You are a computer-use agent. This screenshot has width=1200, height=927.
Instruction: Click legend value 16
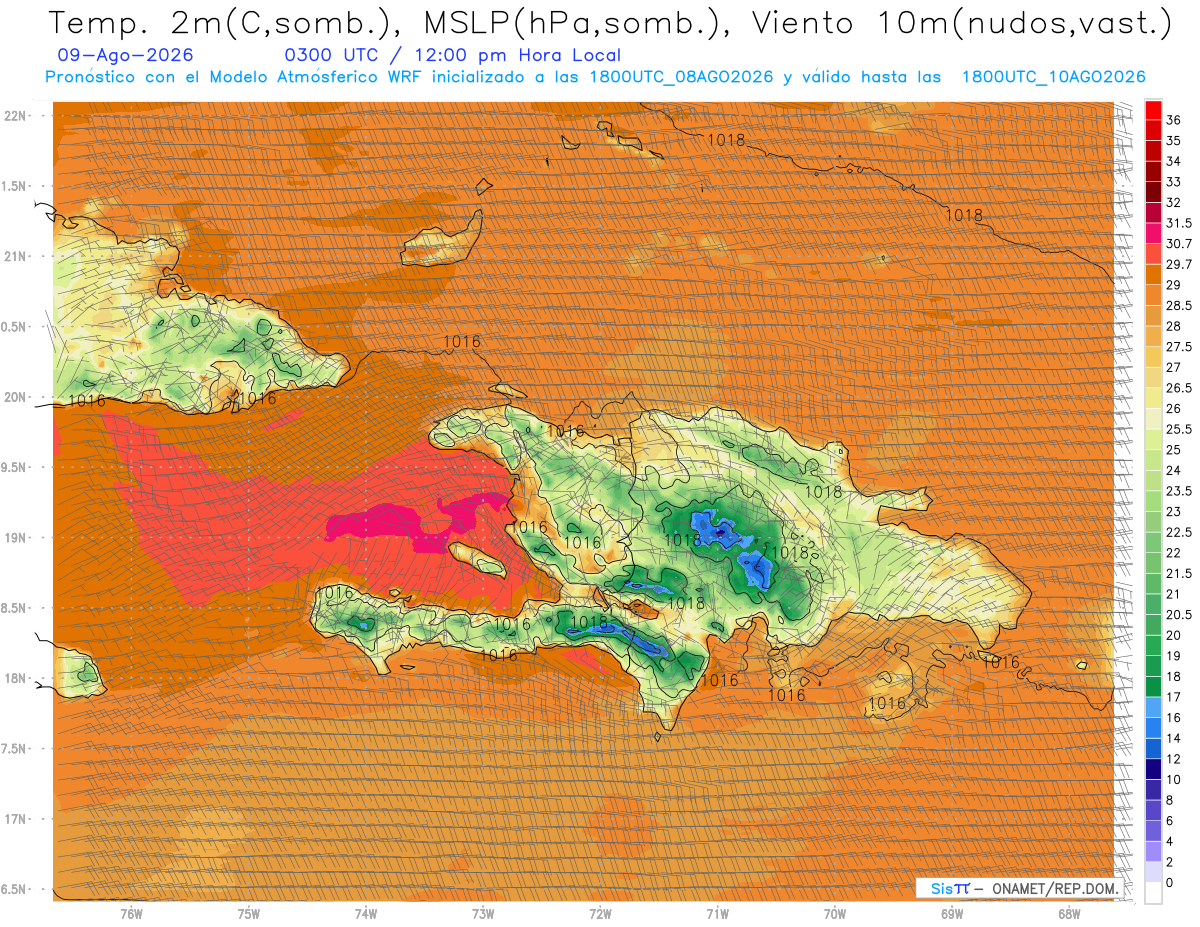pos(1173,717)
